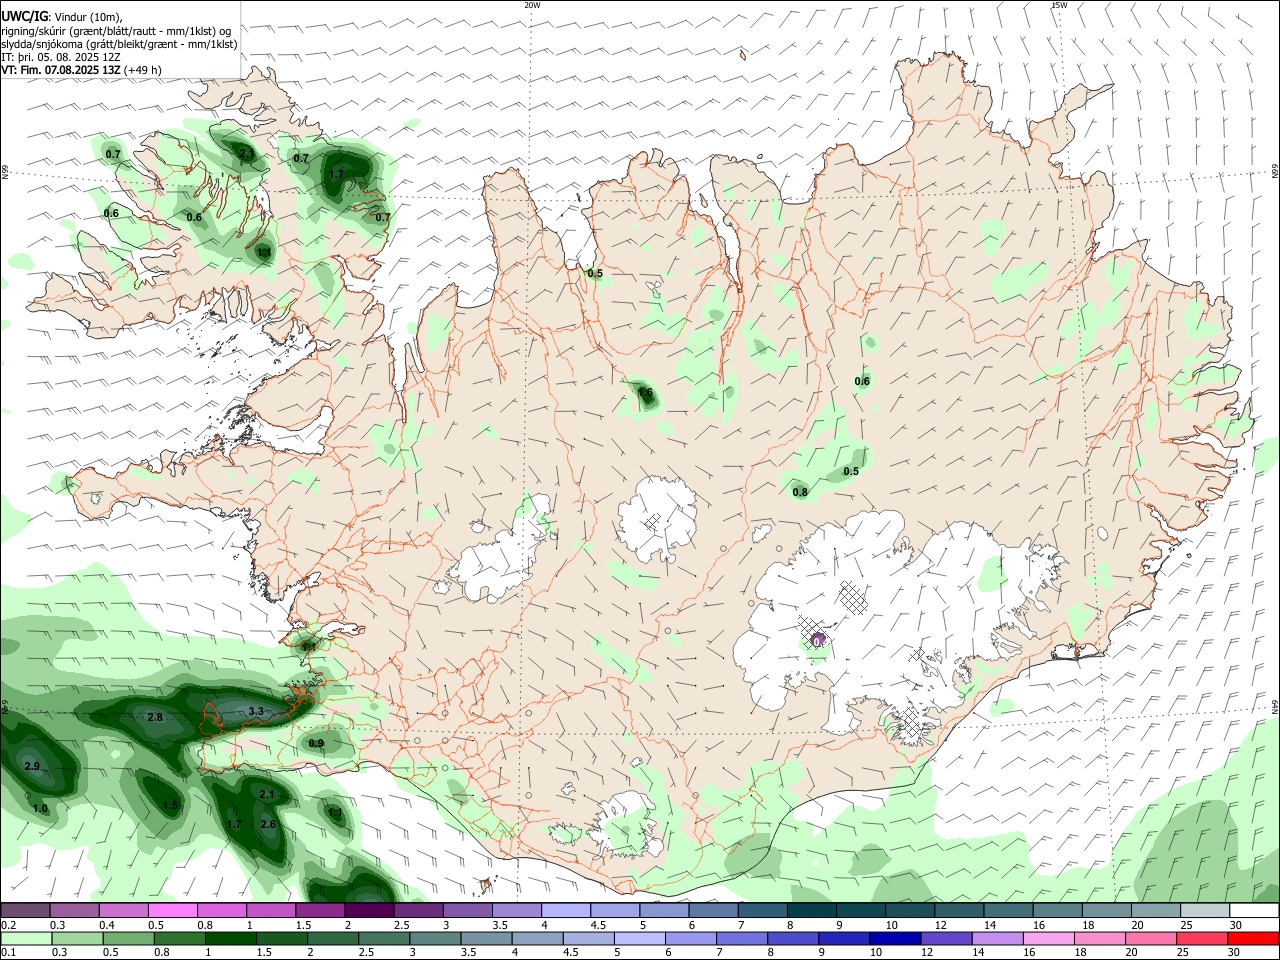Click the purple "0" marker on the large glacier
Image resolution: width=1280 pixels, height=960 pixels.
coord(818,640)
